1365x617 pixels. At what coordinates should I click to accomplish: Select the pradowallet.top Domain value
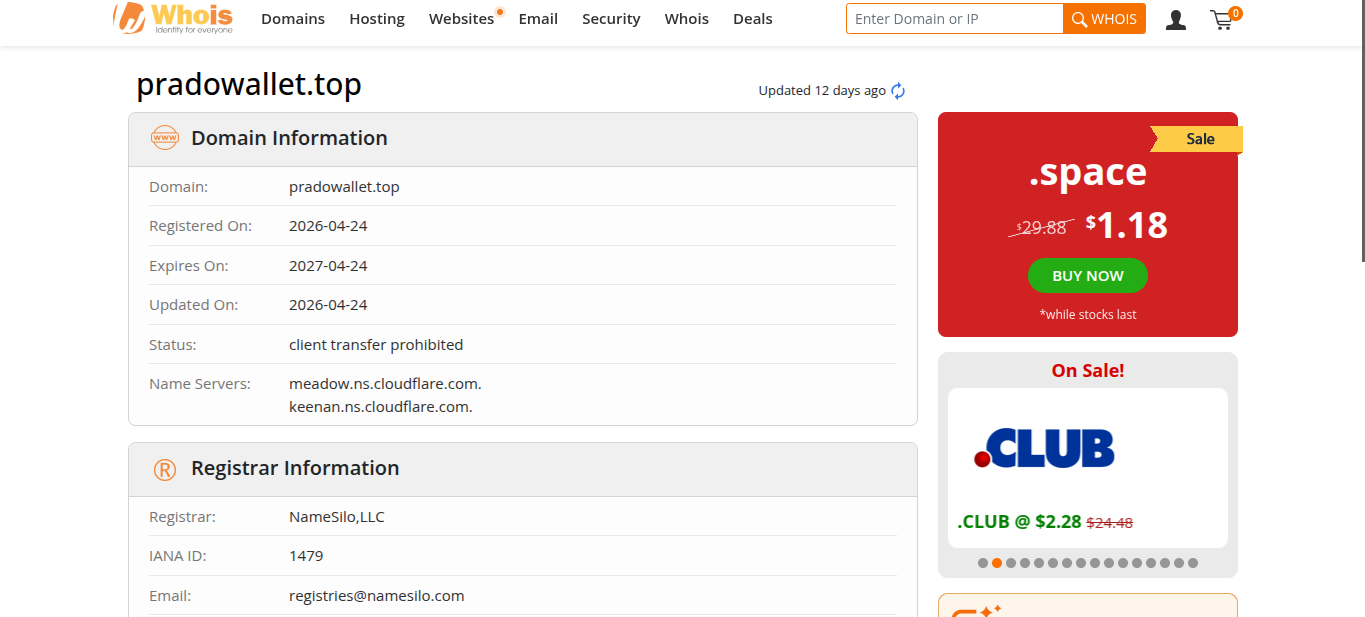coord(344,187)
